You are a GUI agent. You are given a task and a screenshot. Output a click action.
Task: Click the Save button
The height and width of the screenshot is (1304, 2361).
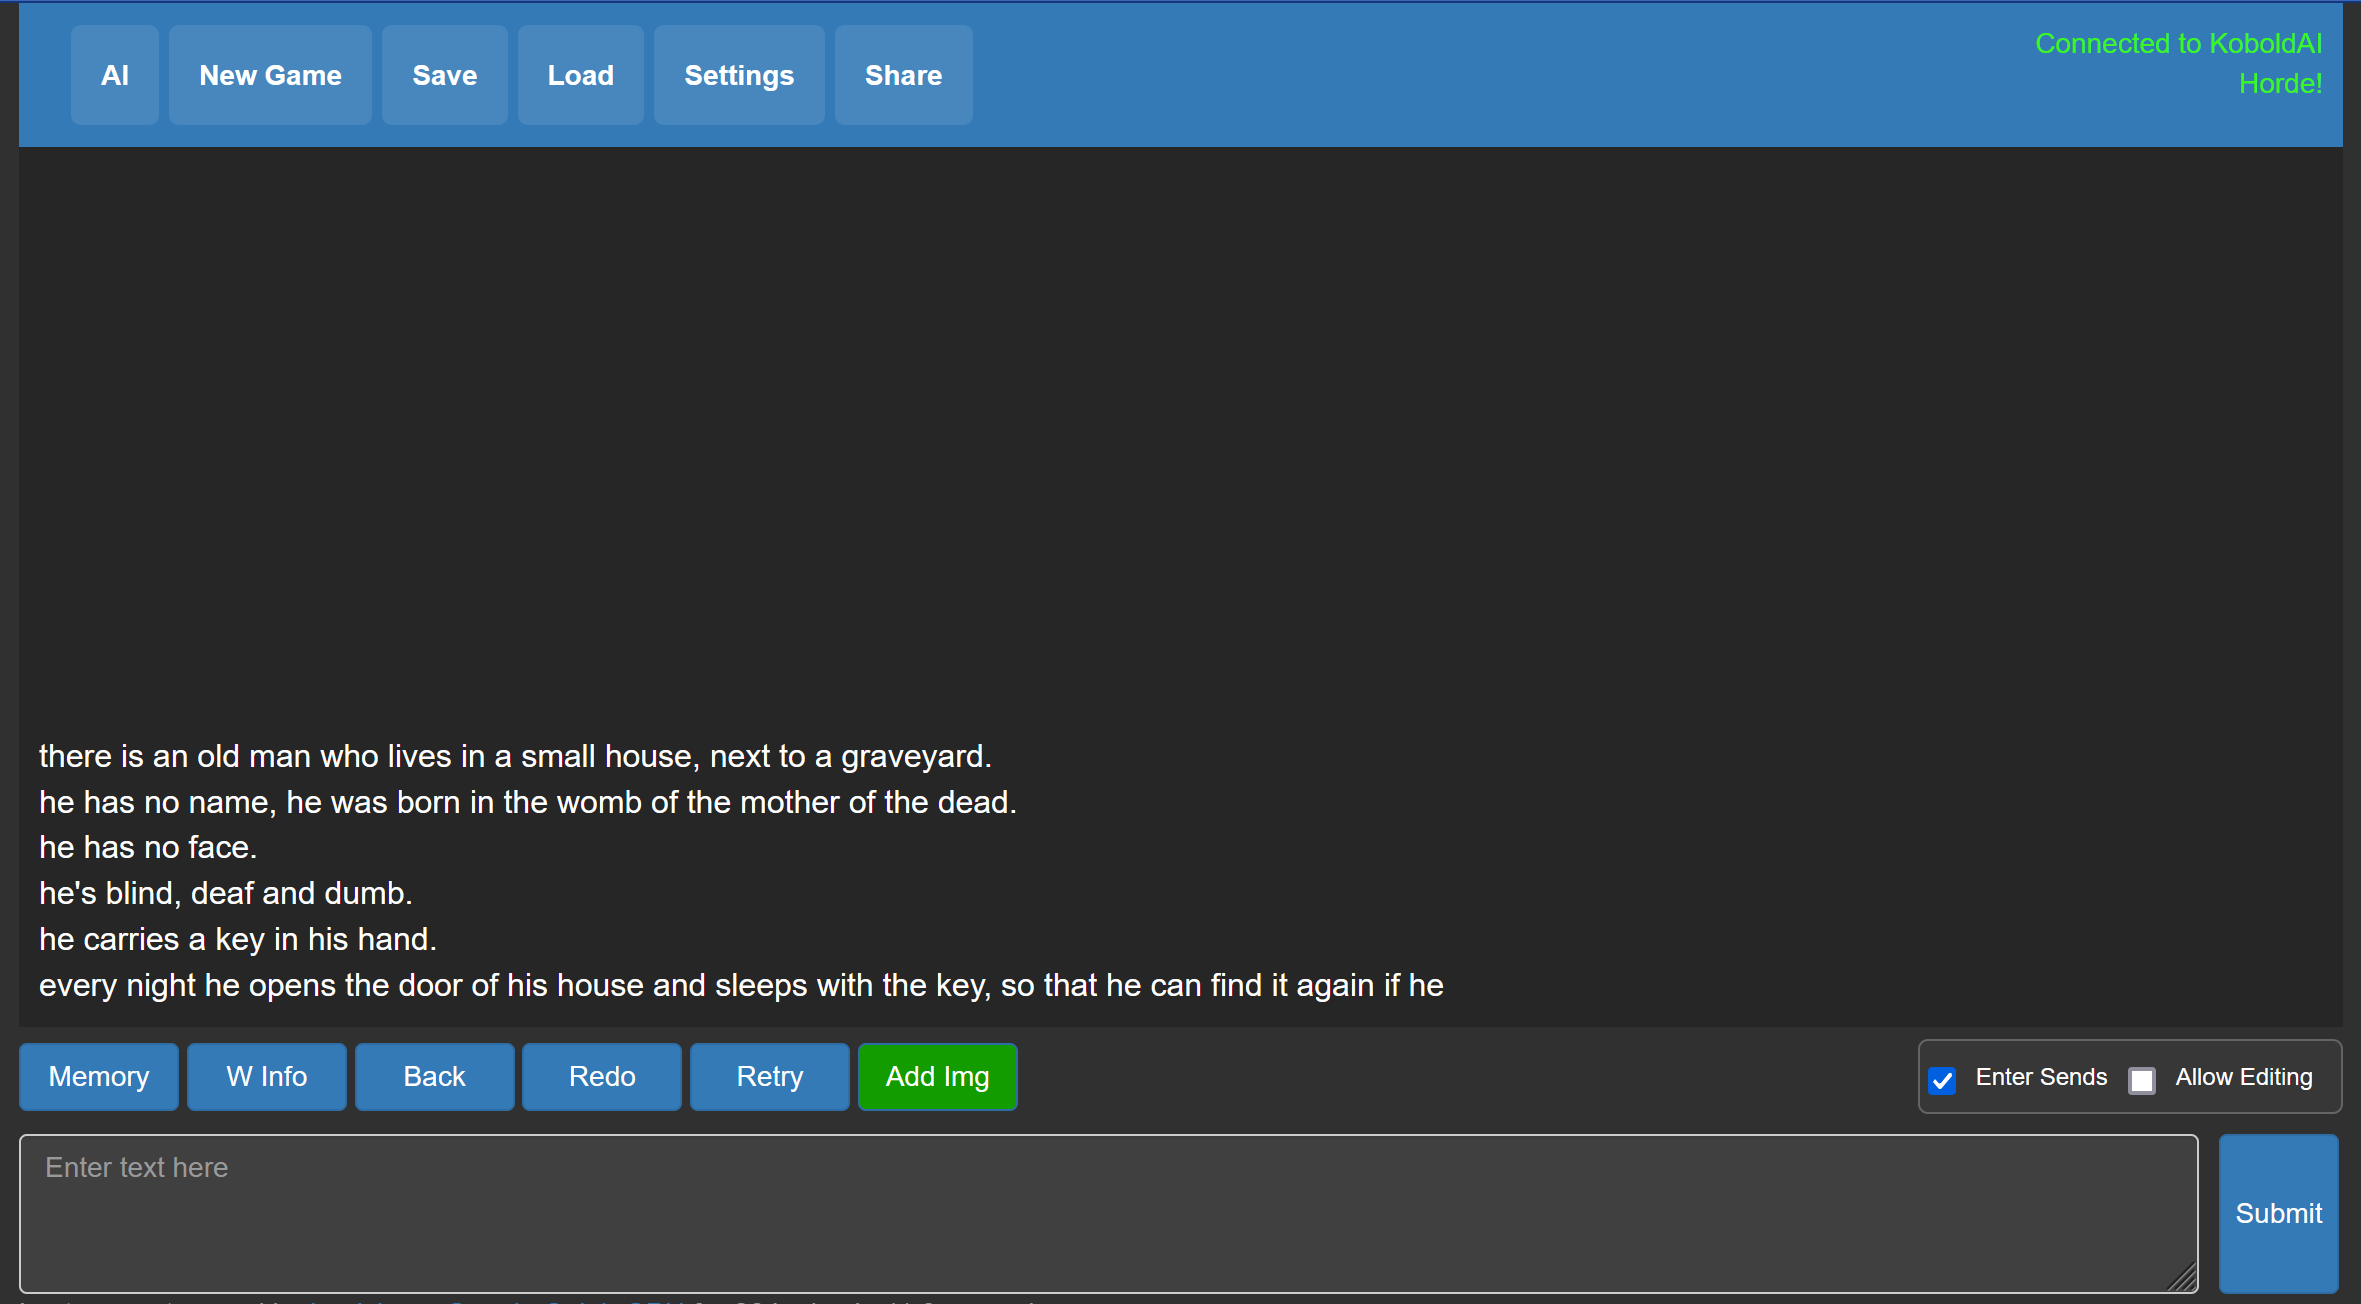pyautogui.click(x=444, y=75)
